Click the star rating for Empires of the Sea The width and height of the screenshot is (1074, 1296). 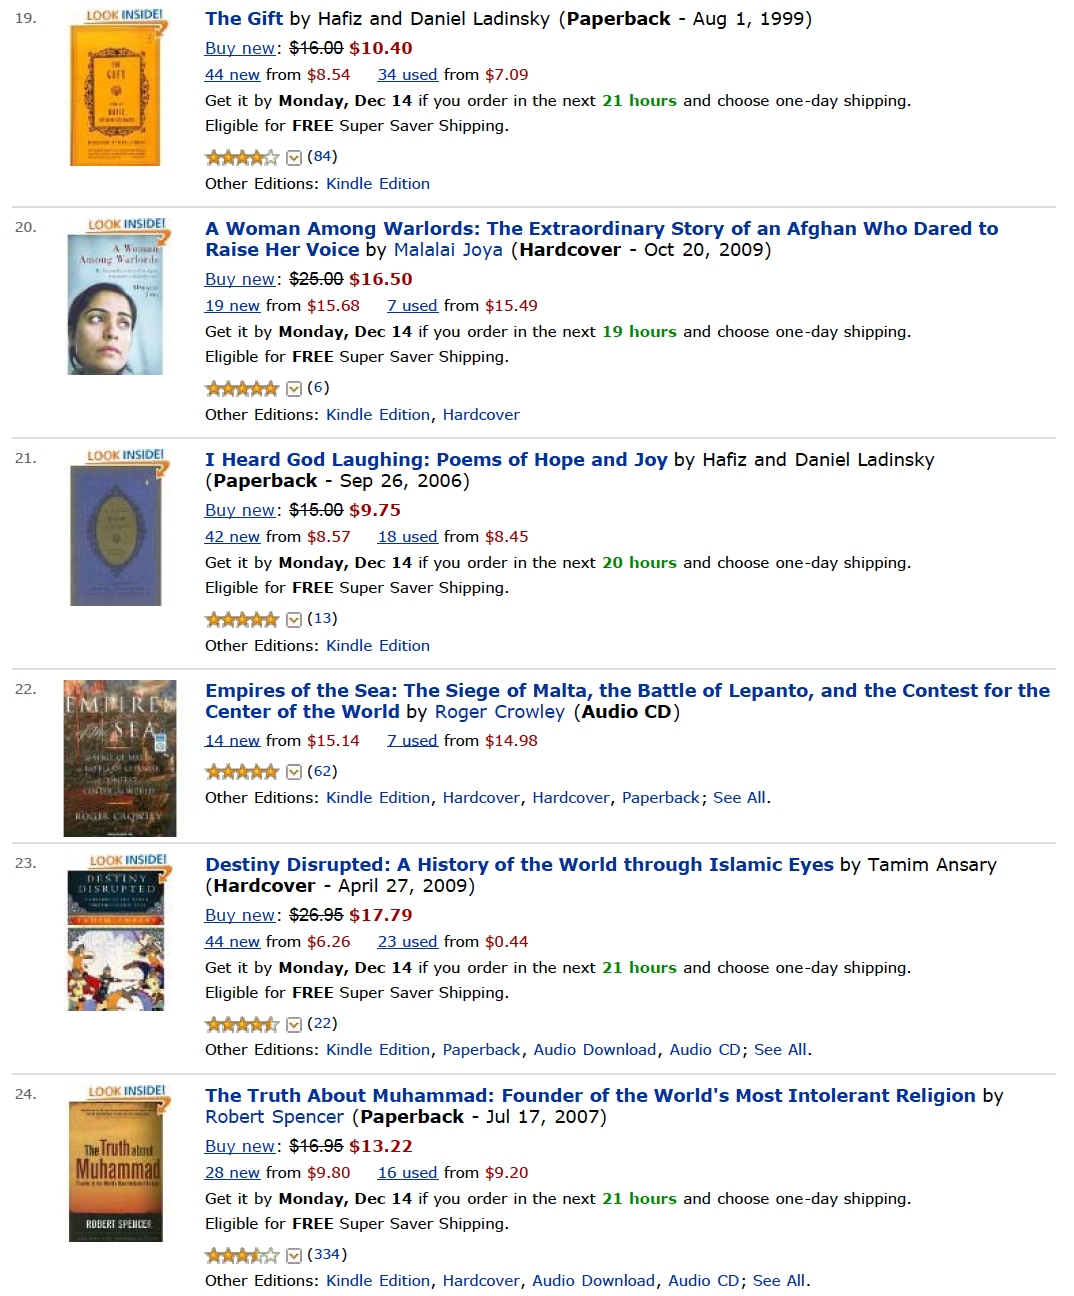click(241, 772)
